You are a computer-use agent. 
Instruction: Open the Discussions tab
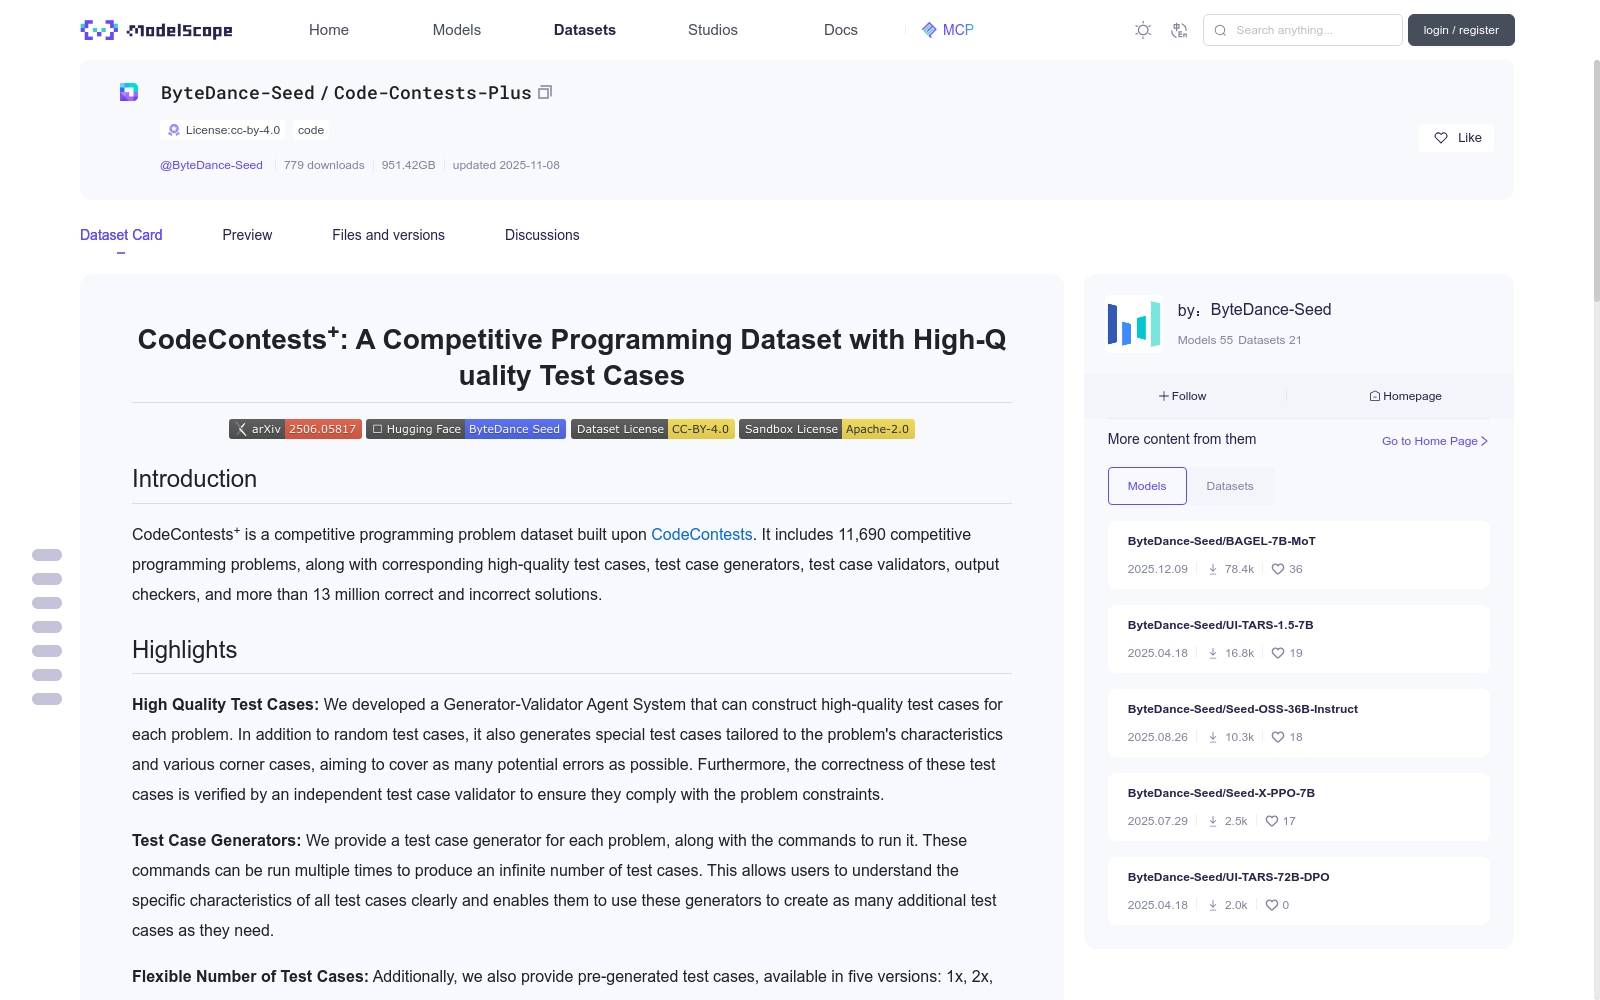[x=542, y=235]
